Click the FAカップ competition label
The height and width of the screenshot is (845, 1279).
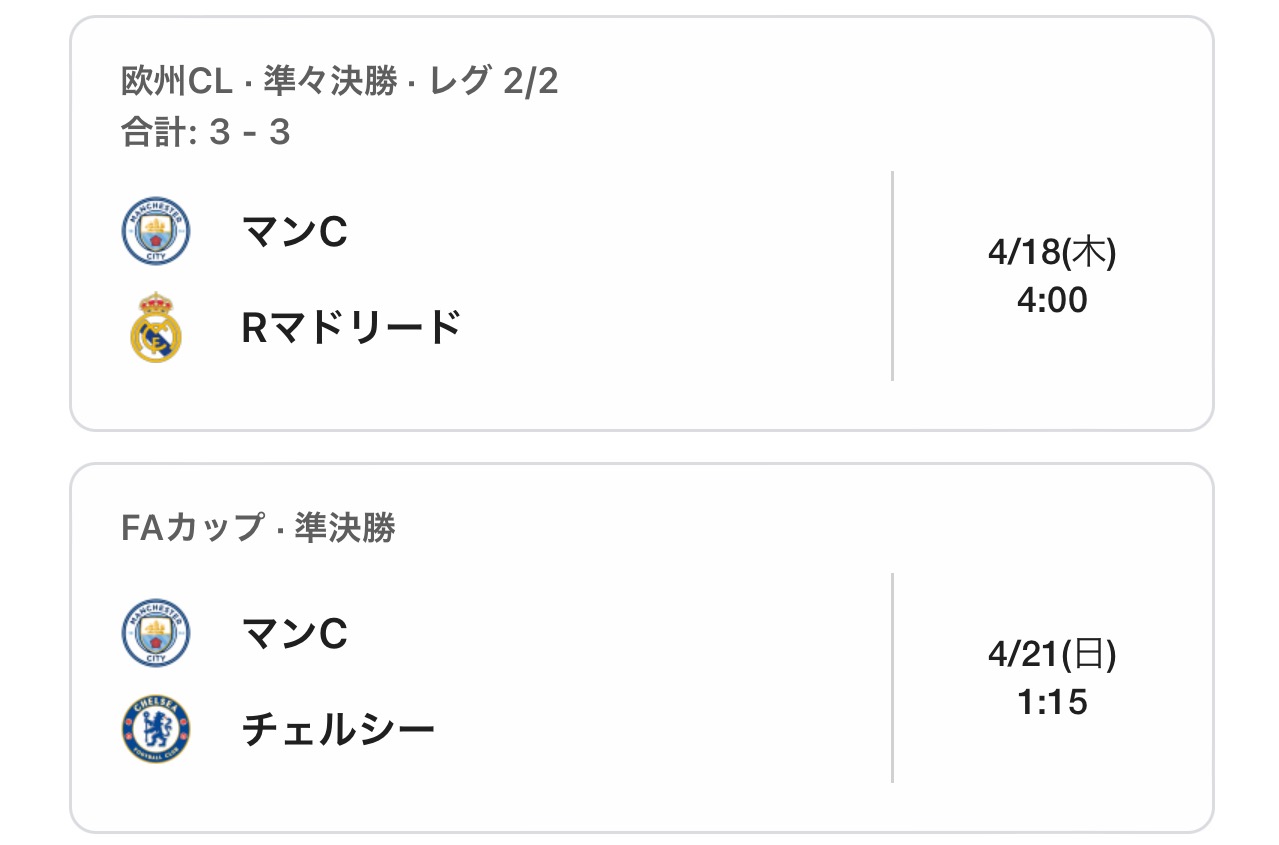tap(192, 527)
